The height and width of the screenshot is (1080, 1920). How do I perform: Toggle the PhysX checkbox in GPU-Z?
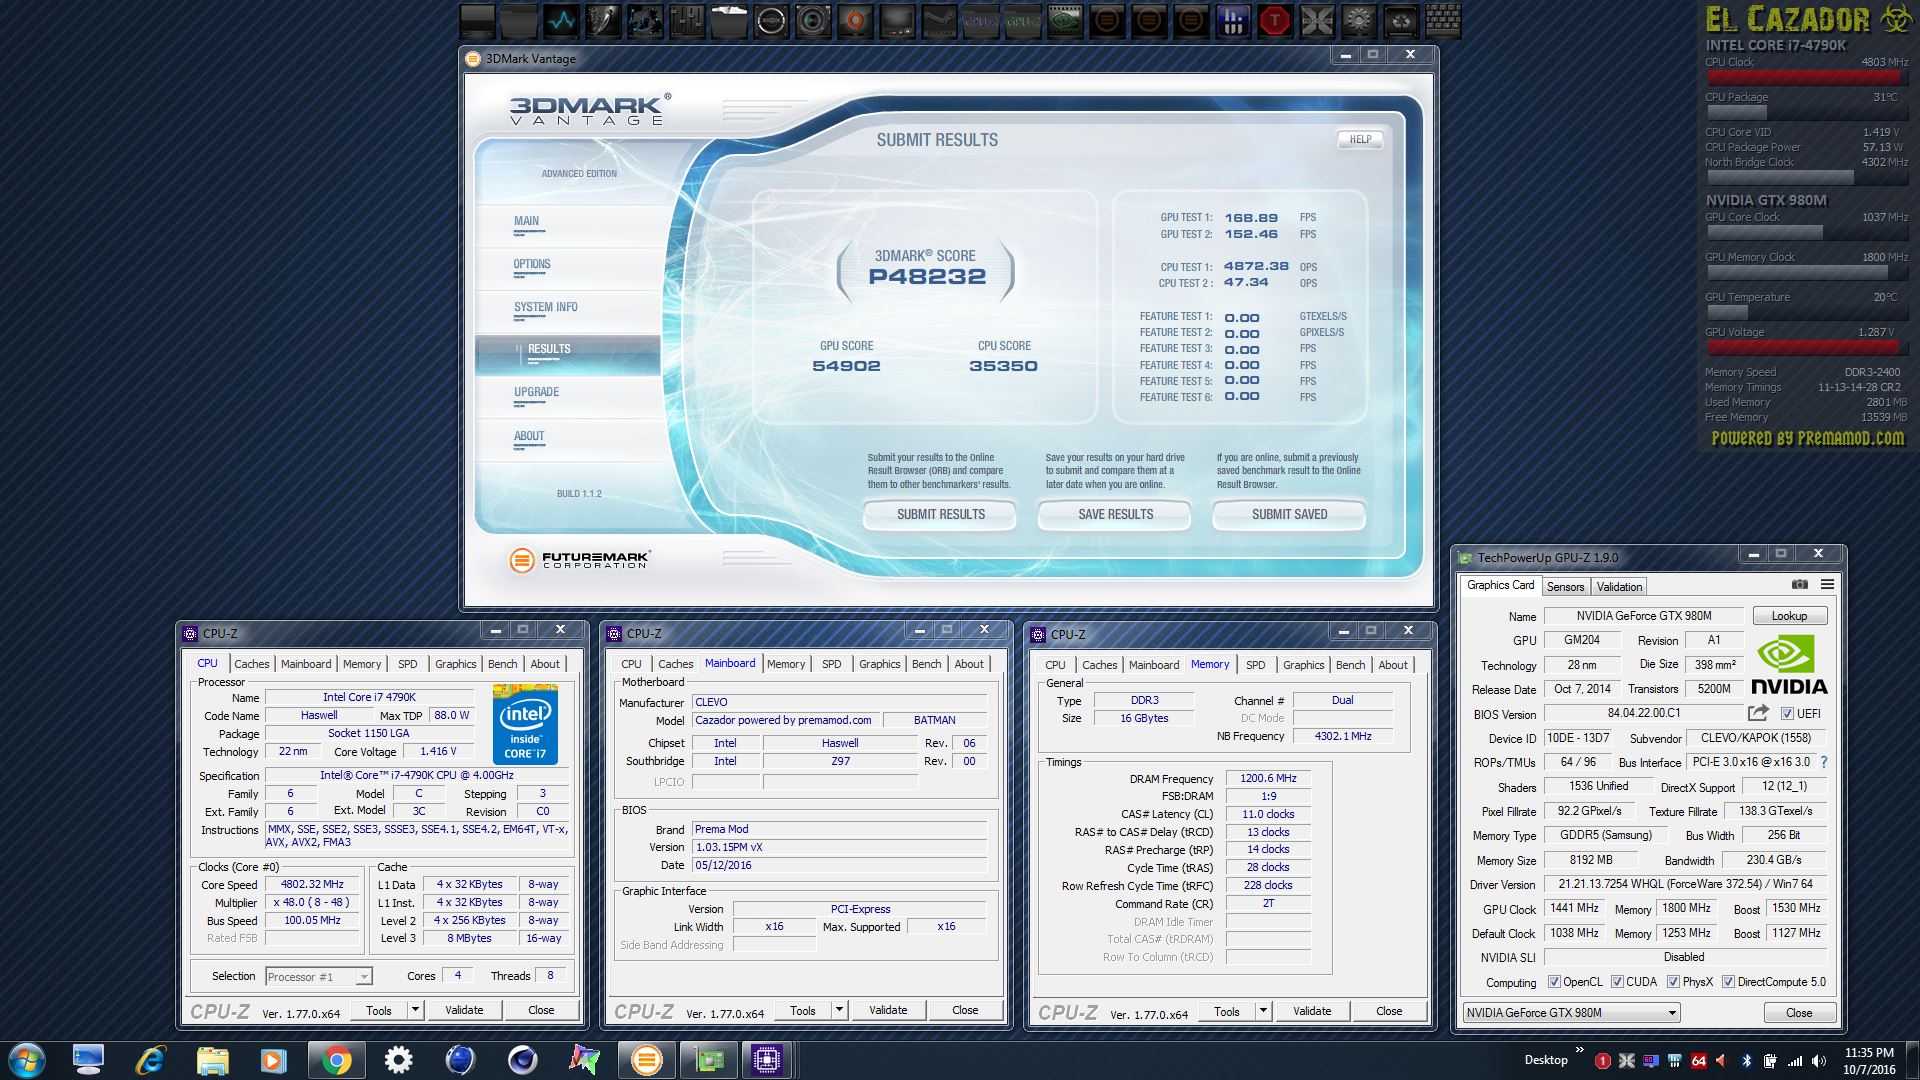pos(1673,982)
